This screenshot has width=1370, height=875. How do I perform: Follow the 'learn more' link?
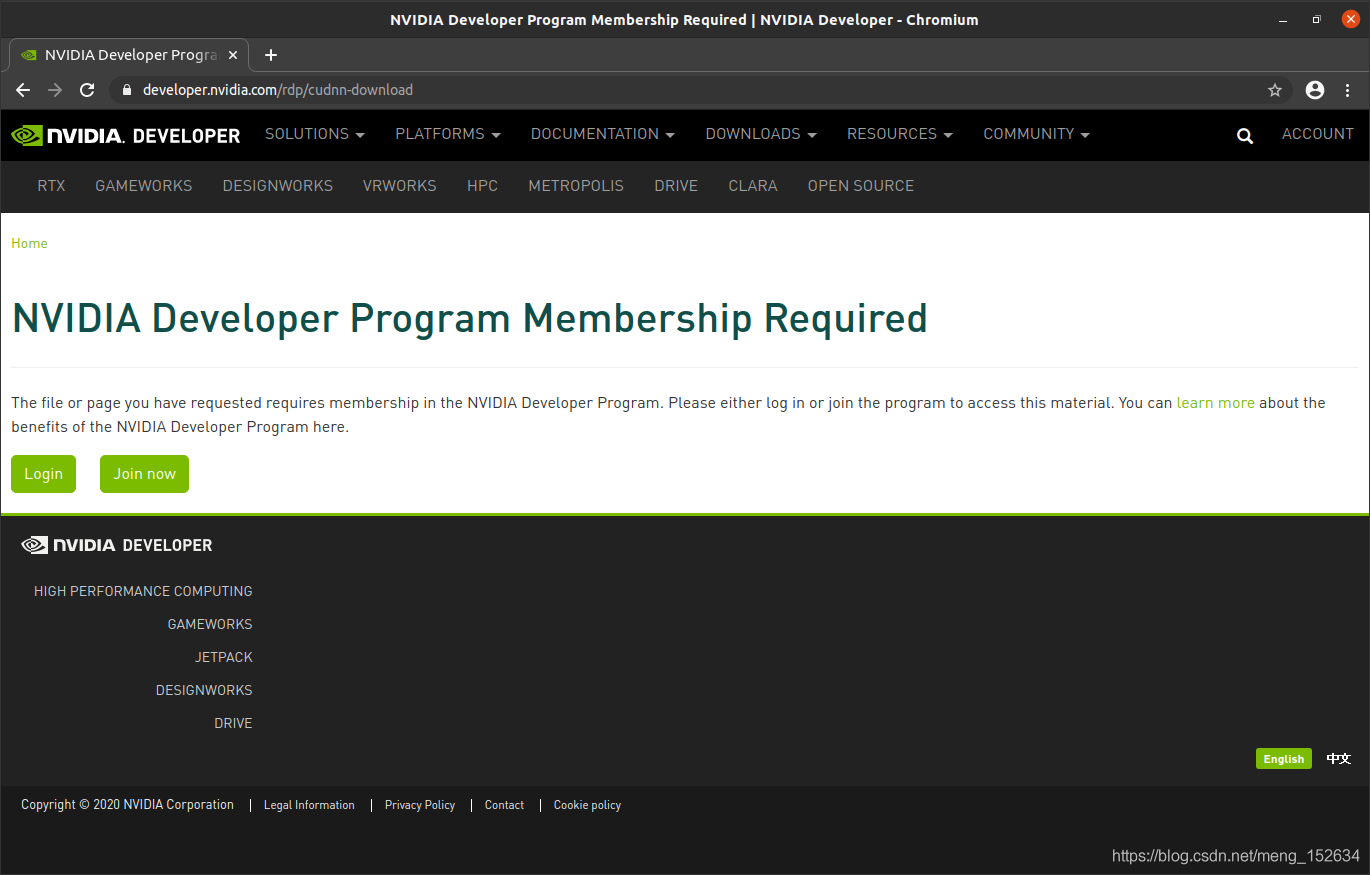[1216, 403]
